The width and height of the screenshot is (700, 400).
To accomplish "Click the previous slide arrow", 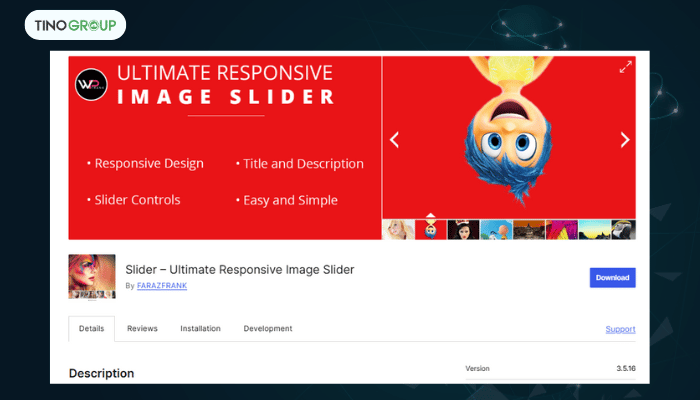I will (394, 140).
